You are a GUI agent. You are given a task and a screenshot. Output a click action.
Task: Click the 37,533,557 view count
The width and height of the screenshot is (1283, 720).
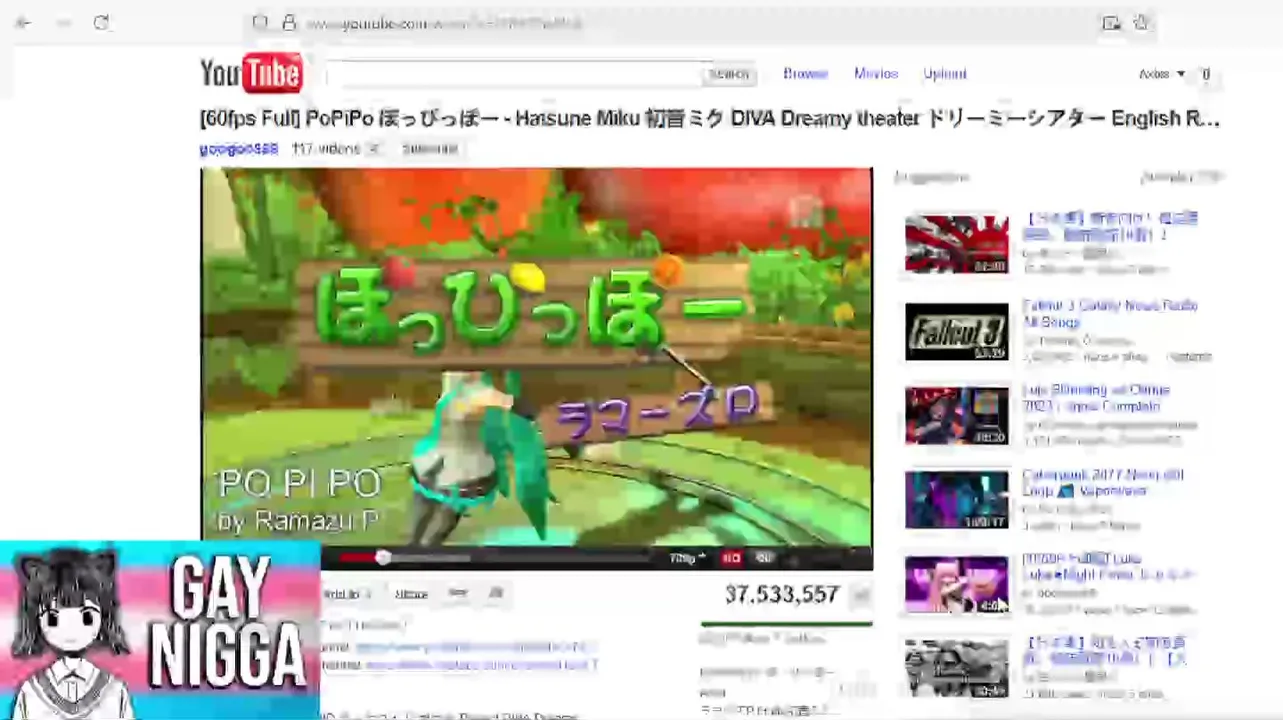[782, 595]
